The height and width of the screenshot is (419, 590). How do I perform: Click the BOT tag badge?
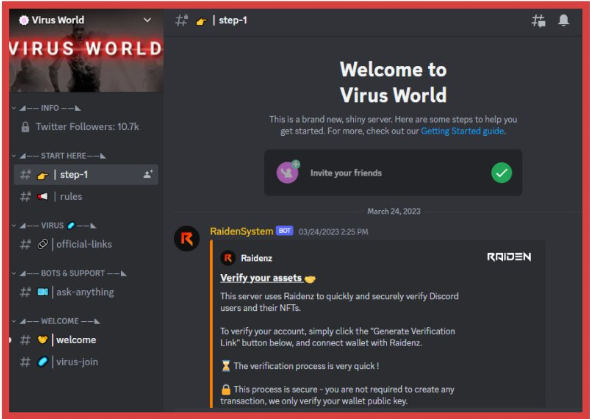pos(284,231)
